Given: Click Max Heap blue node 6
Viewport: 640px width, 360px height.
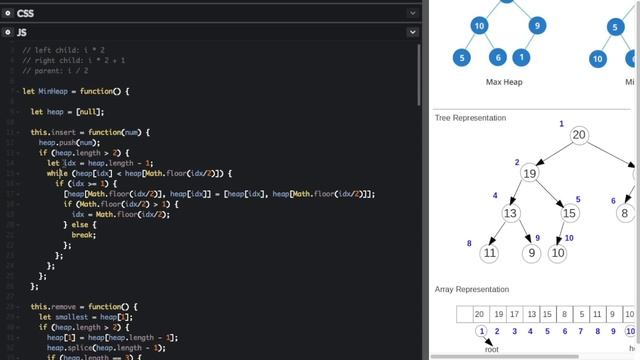Looking at the screenshot, I should [x=498, y=58].
